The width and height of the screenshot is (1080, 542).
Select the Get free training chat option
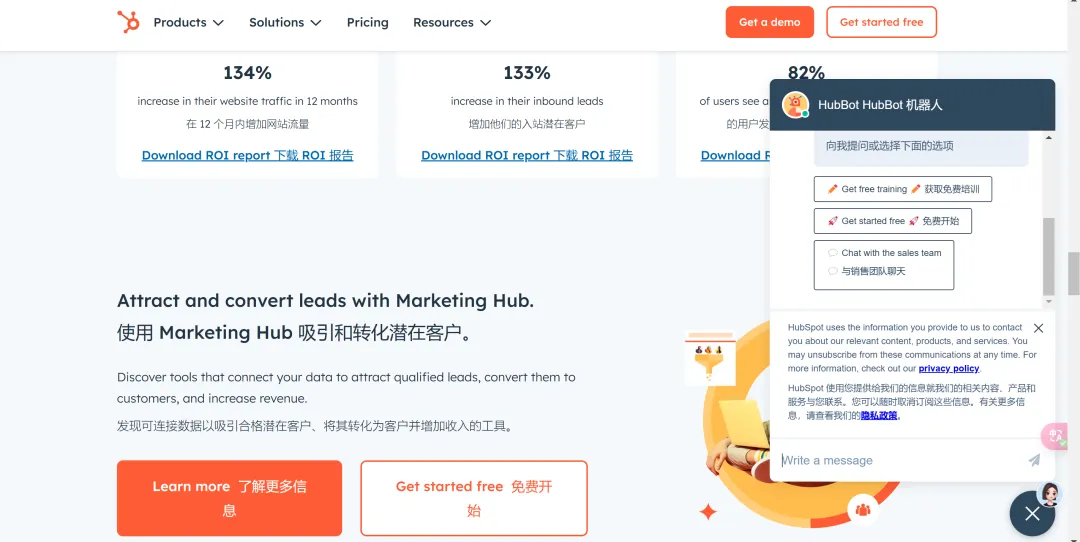pyautogui.click(x=902, y=189)
